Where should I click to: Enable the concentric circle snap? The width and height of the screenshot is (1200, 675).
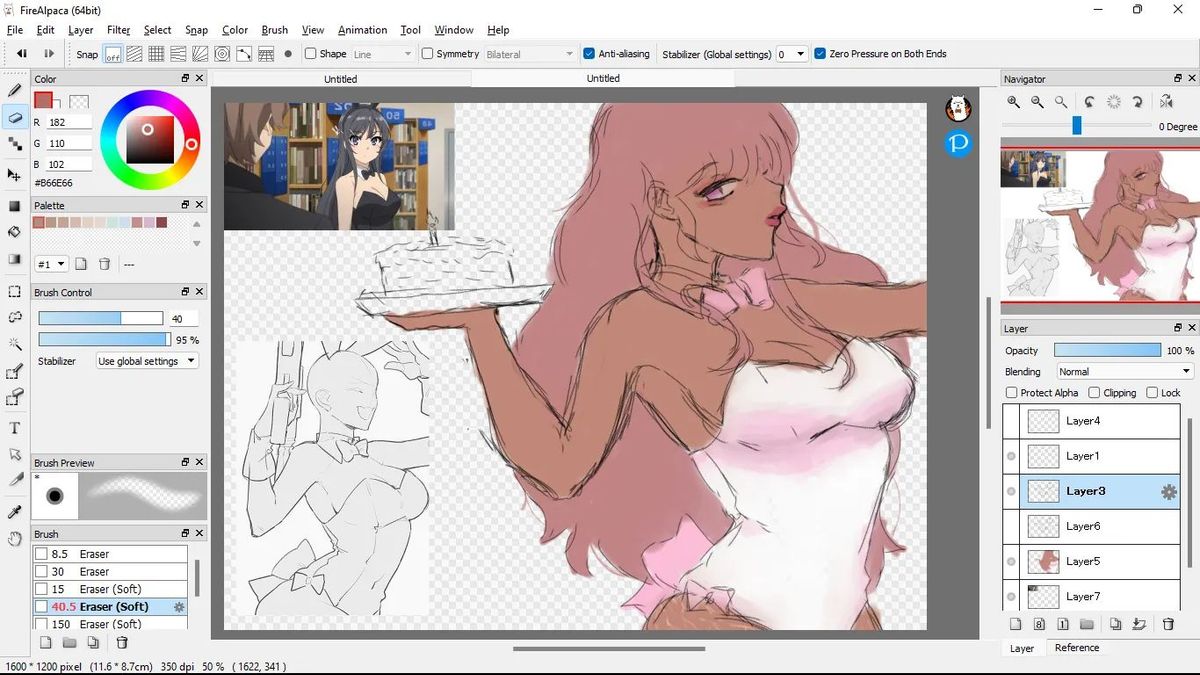222,54
